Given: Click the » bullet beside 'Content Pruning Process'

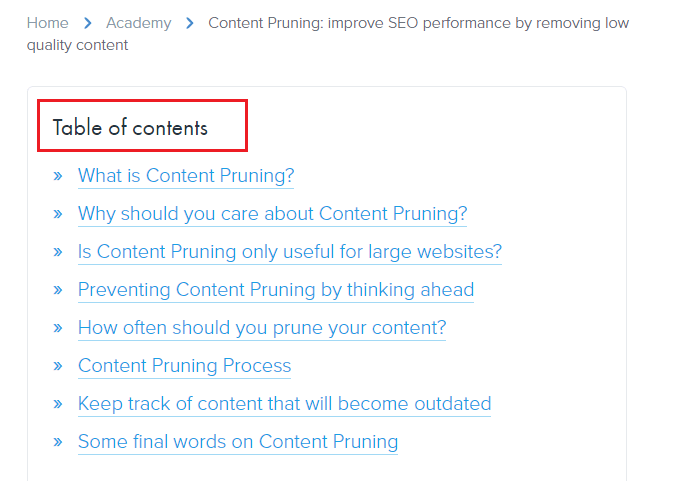Looking at the screenshot, I should coord(58,367).
